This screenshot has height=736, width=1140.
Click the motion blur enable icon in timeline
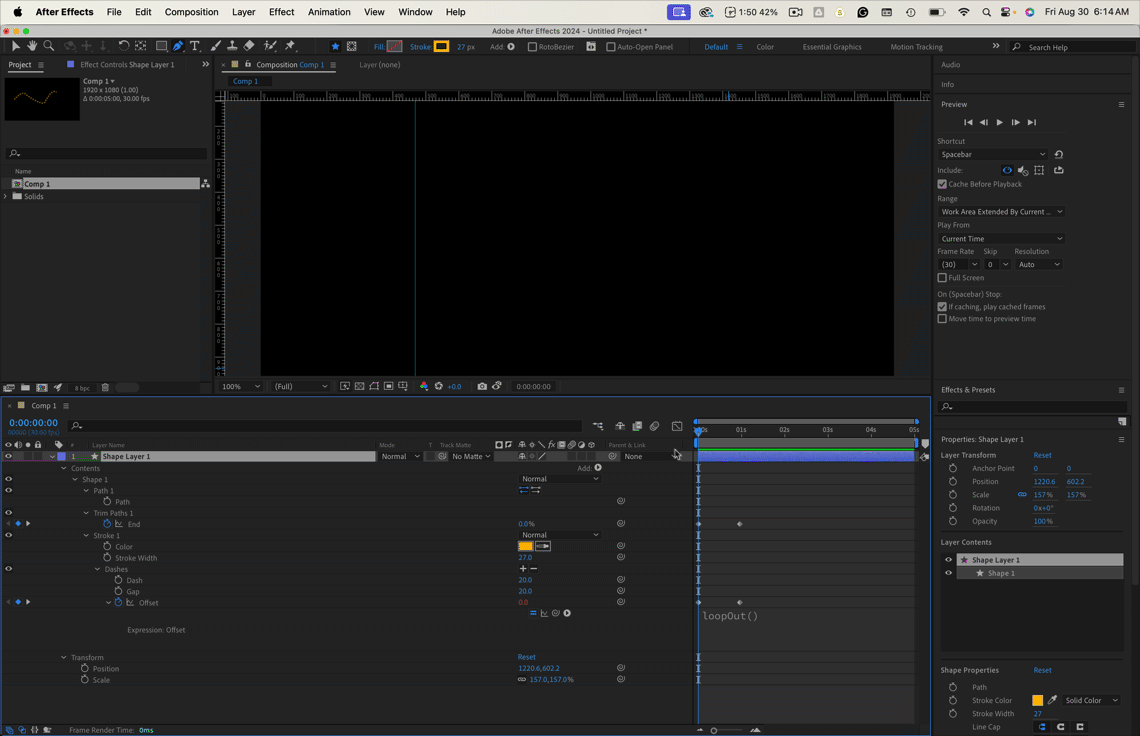pos(654,426)
